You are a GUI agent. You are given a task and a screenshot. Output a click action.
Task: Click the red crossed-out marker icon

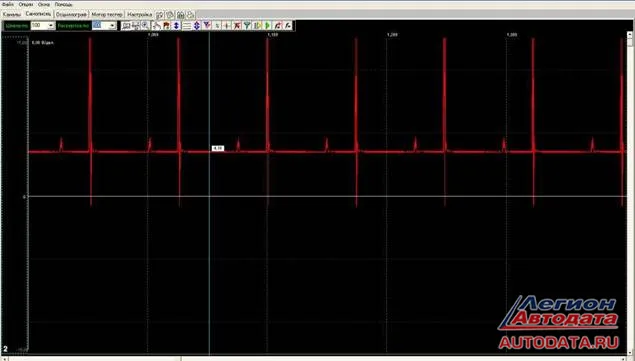tap(237, 26)
